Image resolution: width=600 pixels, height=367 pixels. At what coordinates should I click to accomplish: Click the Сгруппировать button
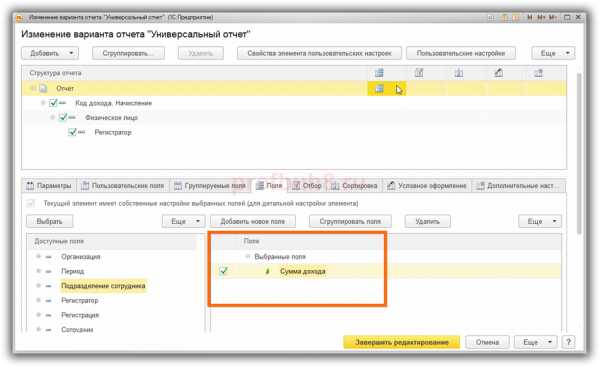tap(128, 53)
